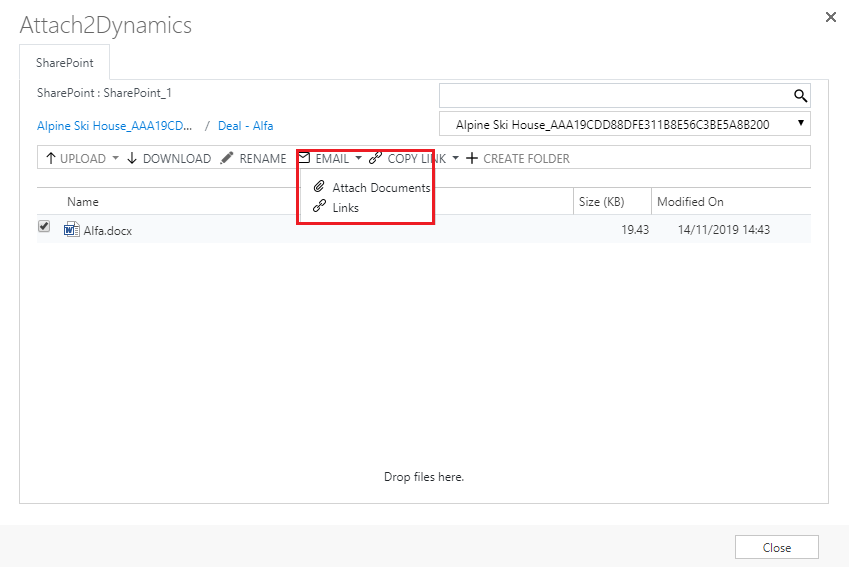This screenshot has width=849, height=567.
Task: Click the 14/11/2019 14:43 modified date
Action: pyautogui.click(x=723, y=230)
